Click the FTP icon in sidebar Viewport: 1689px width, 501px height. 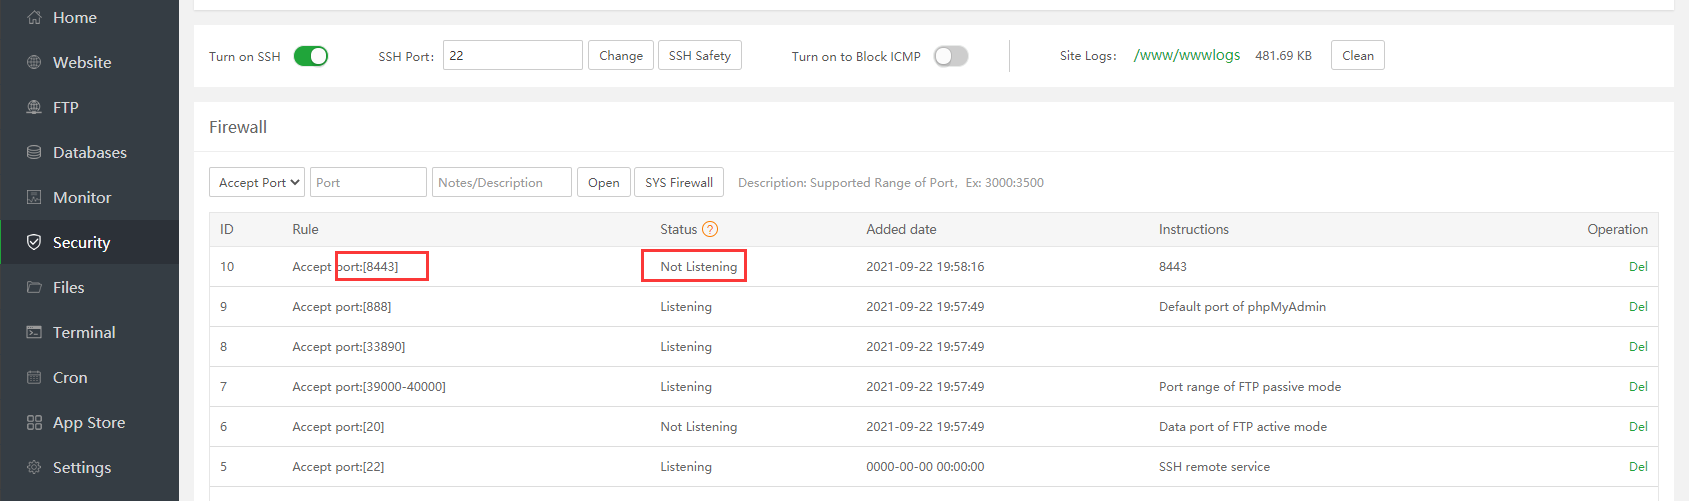pyautogui.click(x=34, y=107)
